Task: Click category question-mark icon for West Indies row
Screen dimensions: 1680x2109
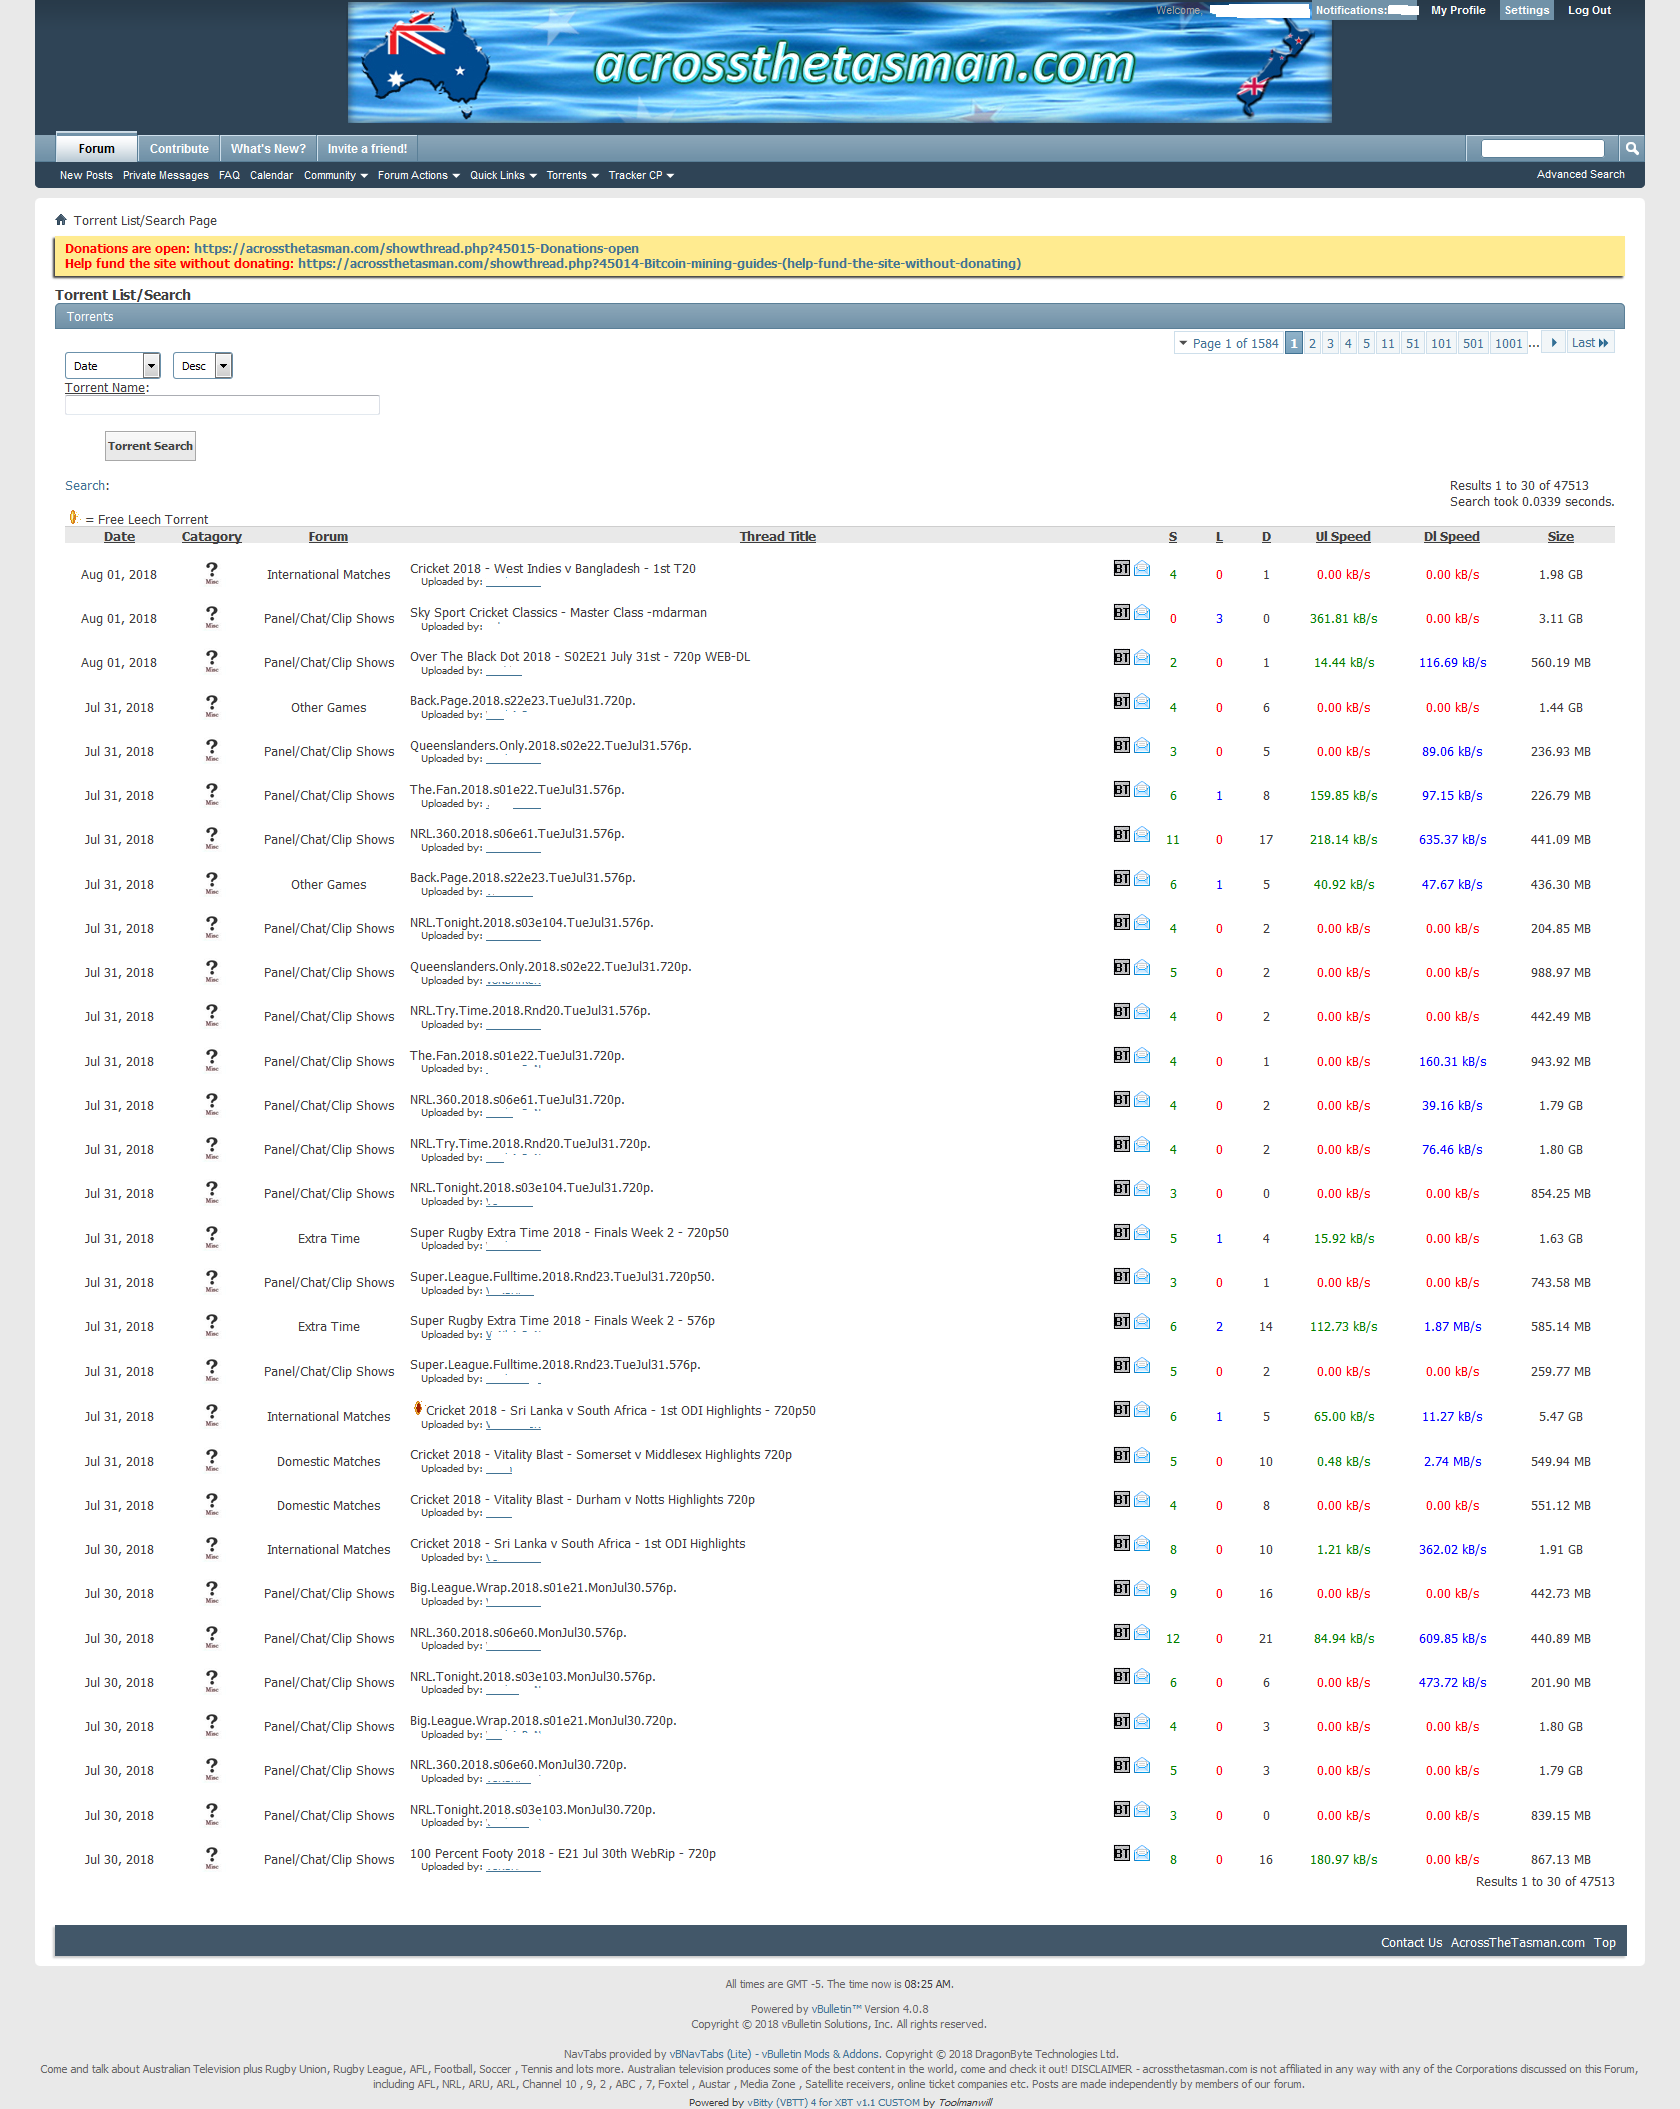Action: 212,572
